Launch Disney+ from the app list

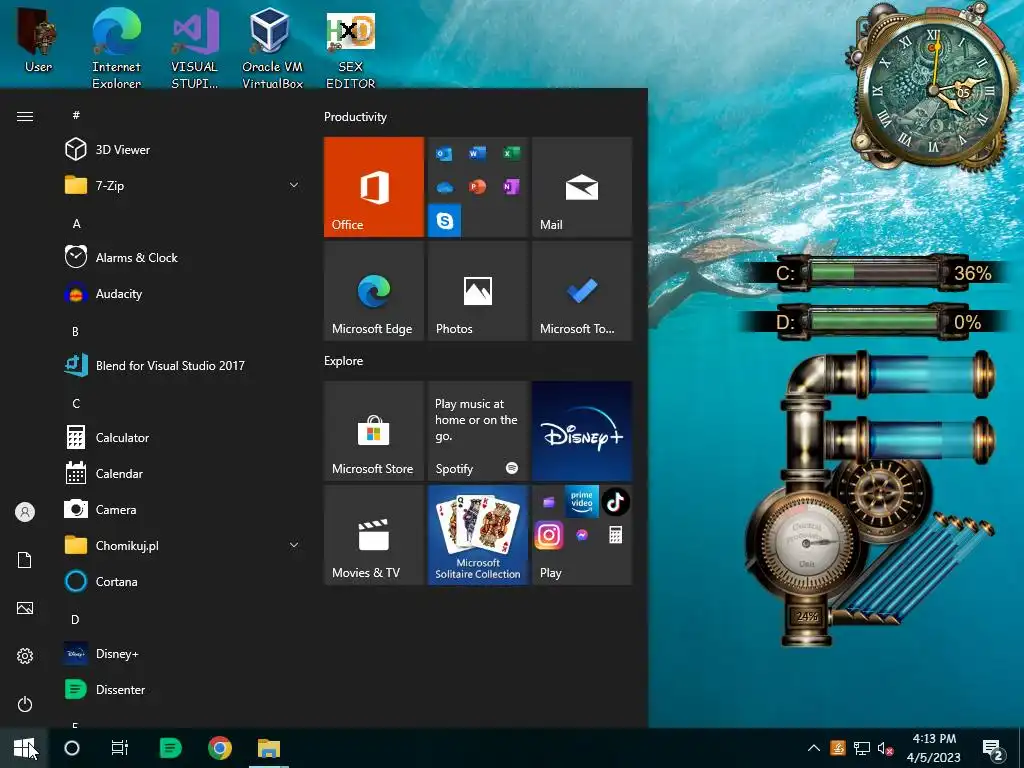tap(102, 654)
